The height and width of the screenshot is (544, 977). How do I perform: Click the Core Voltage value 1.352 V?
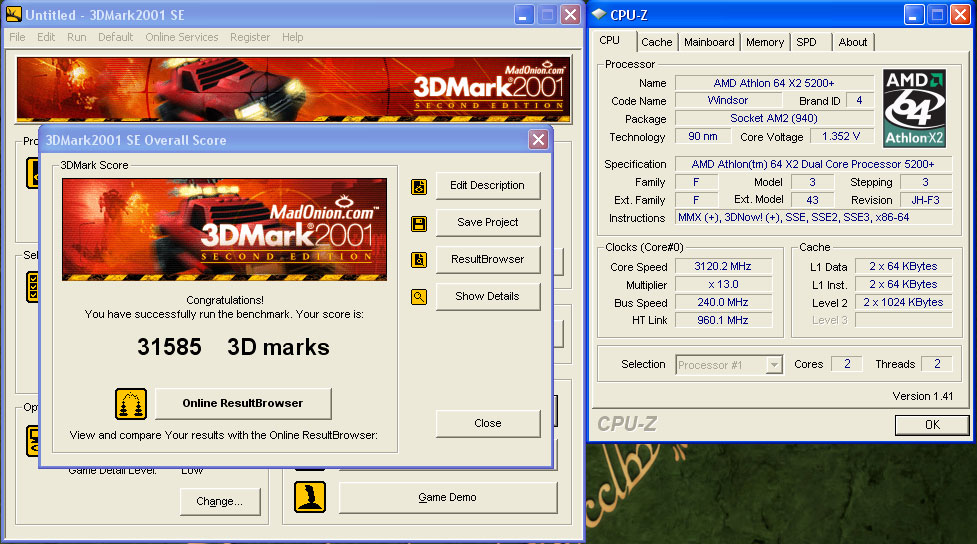tap(841, 136)
